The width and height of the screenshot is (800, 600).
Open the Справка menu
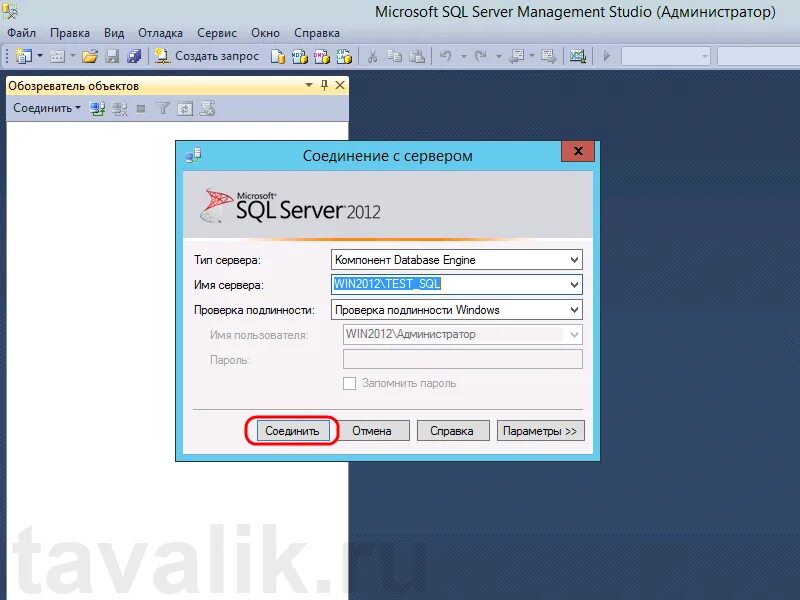[x=317, y=33]
